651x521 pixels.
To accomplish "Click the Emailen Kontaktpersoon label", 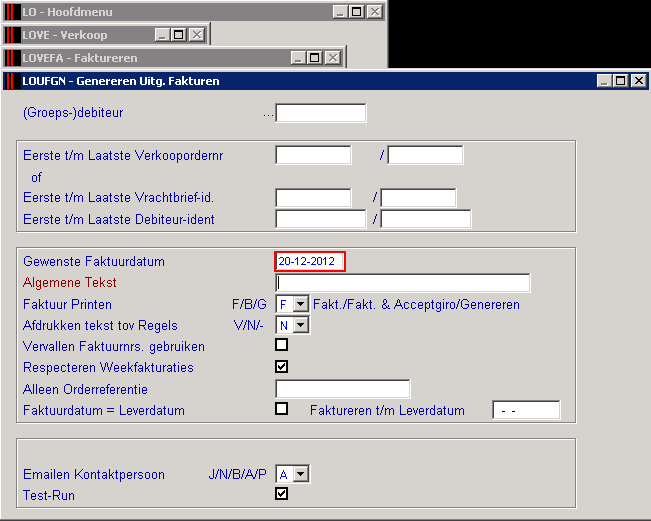I will [94, 475].
